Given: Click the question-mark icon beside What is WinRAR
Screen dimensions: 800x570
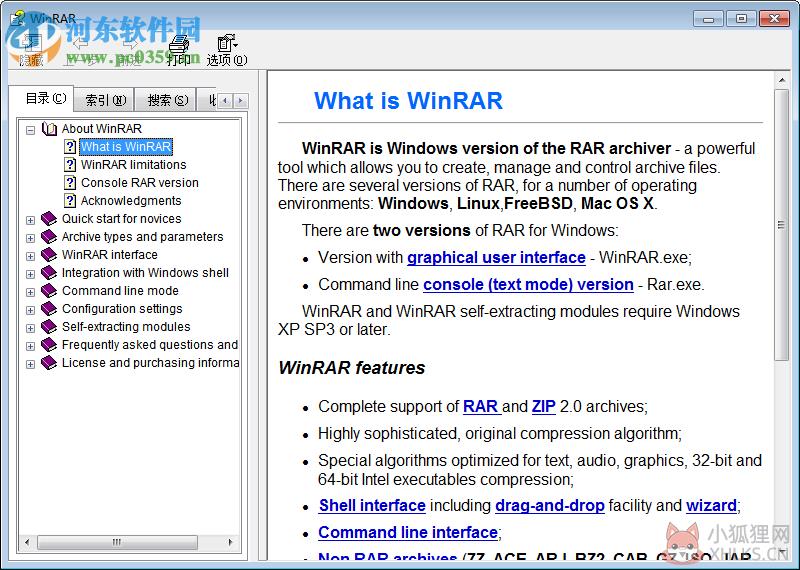Looking at the screenshot, I should tap(70, 146).
